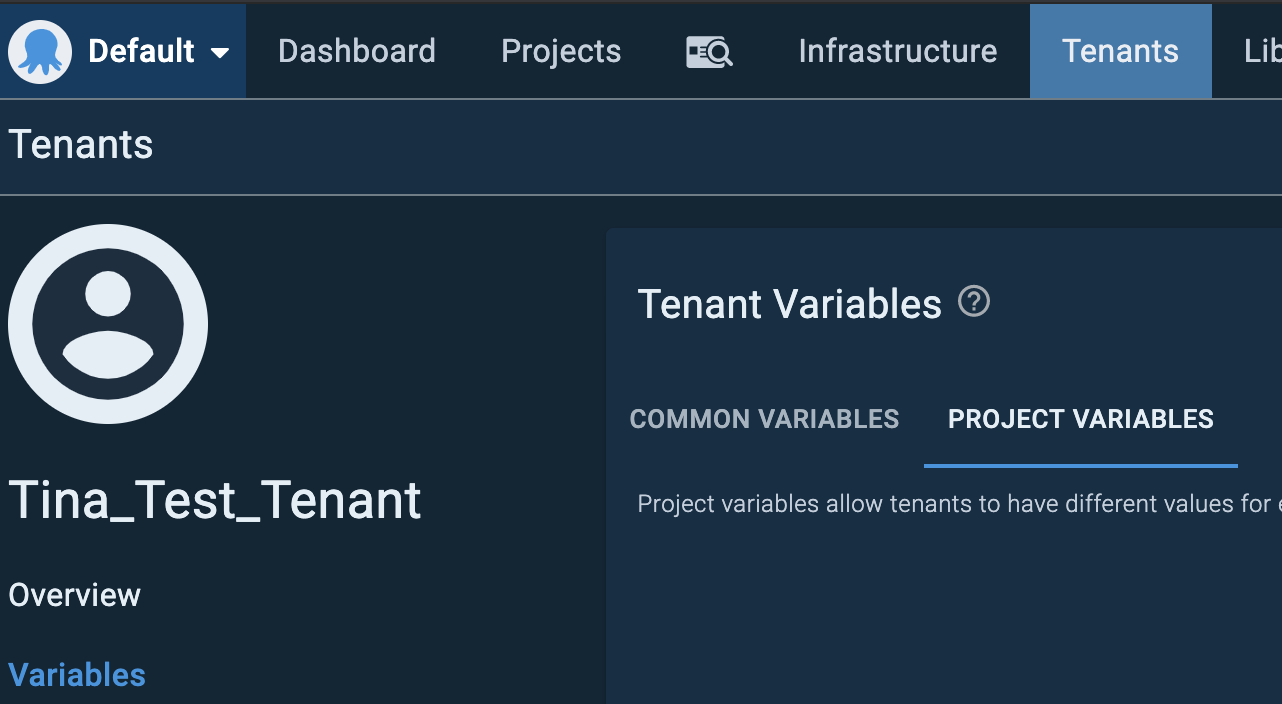The height and width of the screenshot is (704, 1282).
Task: Switch to the Common Variables tab
Action: coord(764,419)
